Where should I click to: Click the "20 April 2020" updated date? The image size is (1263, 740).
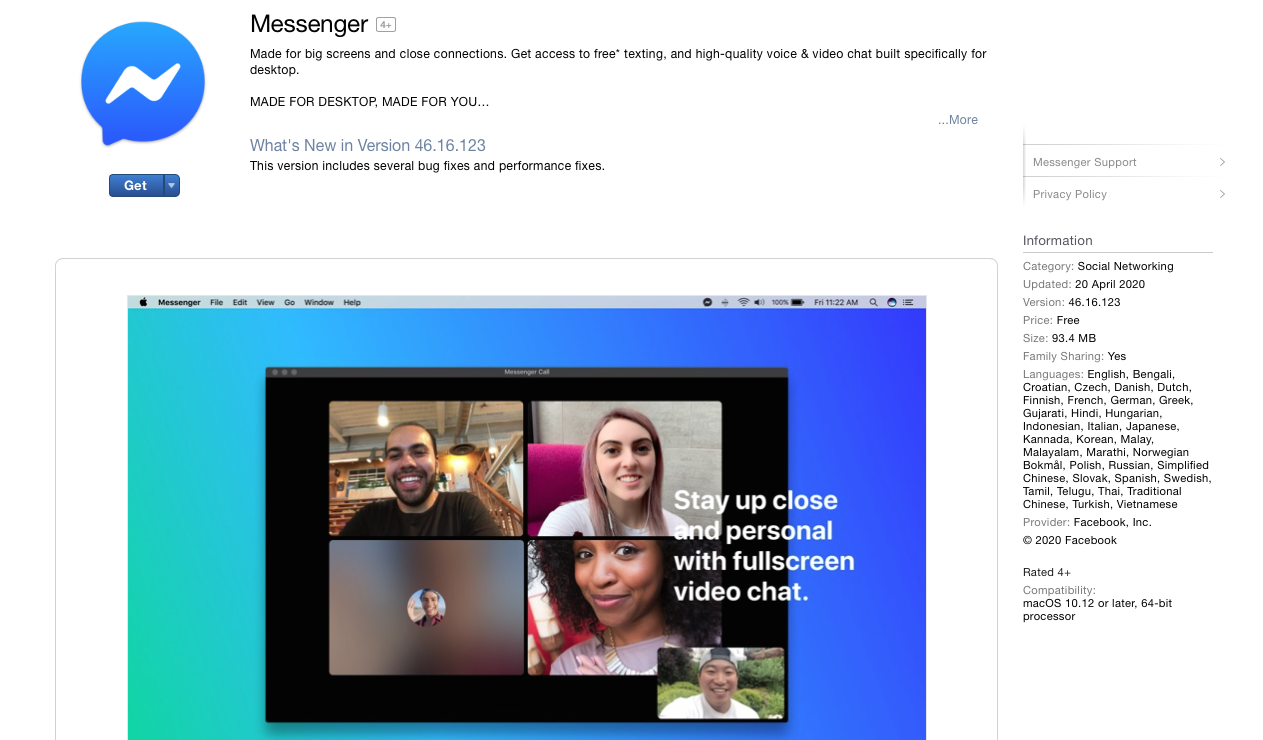(1110, 285)
